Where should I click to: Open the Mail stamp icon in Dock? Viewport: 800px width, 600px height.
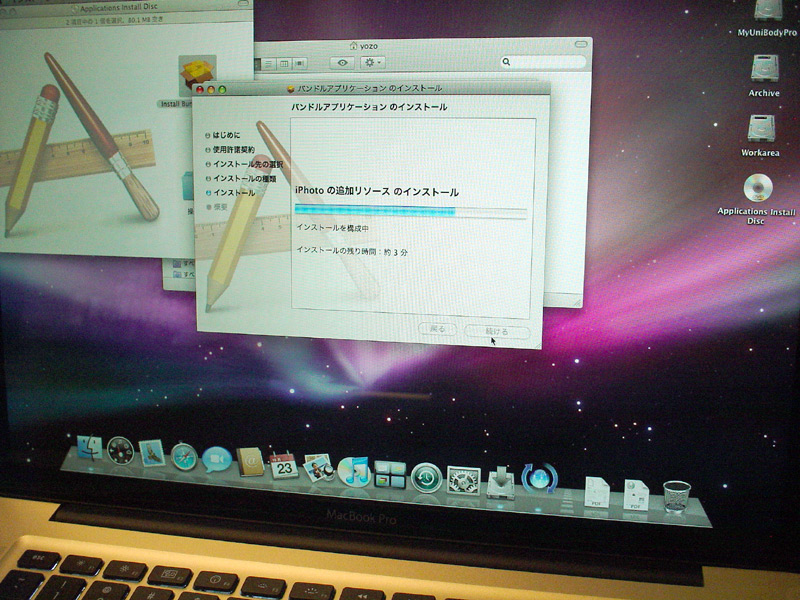click(152, 453)
